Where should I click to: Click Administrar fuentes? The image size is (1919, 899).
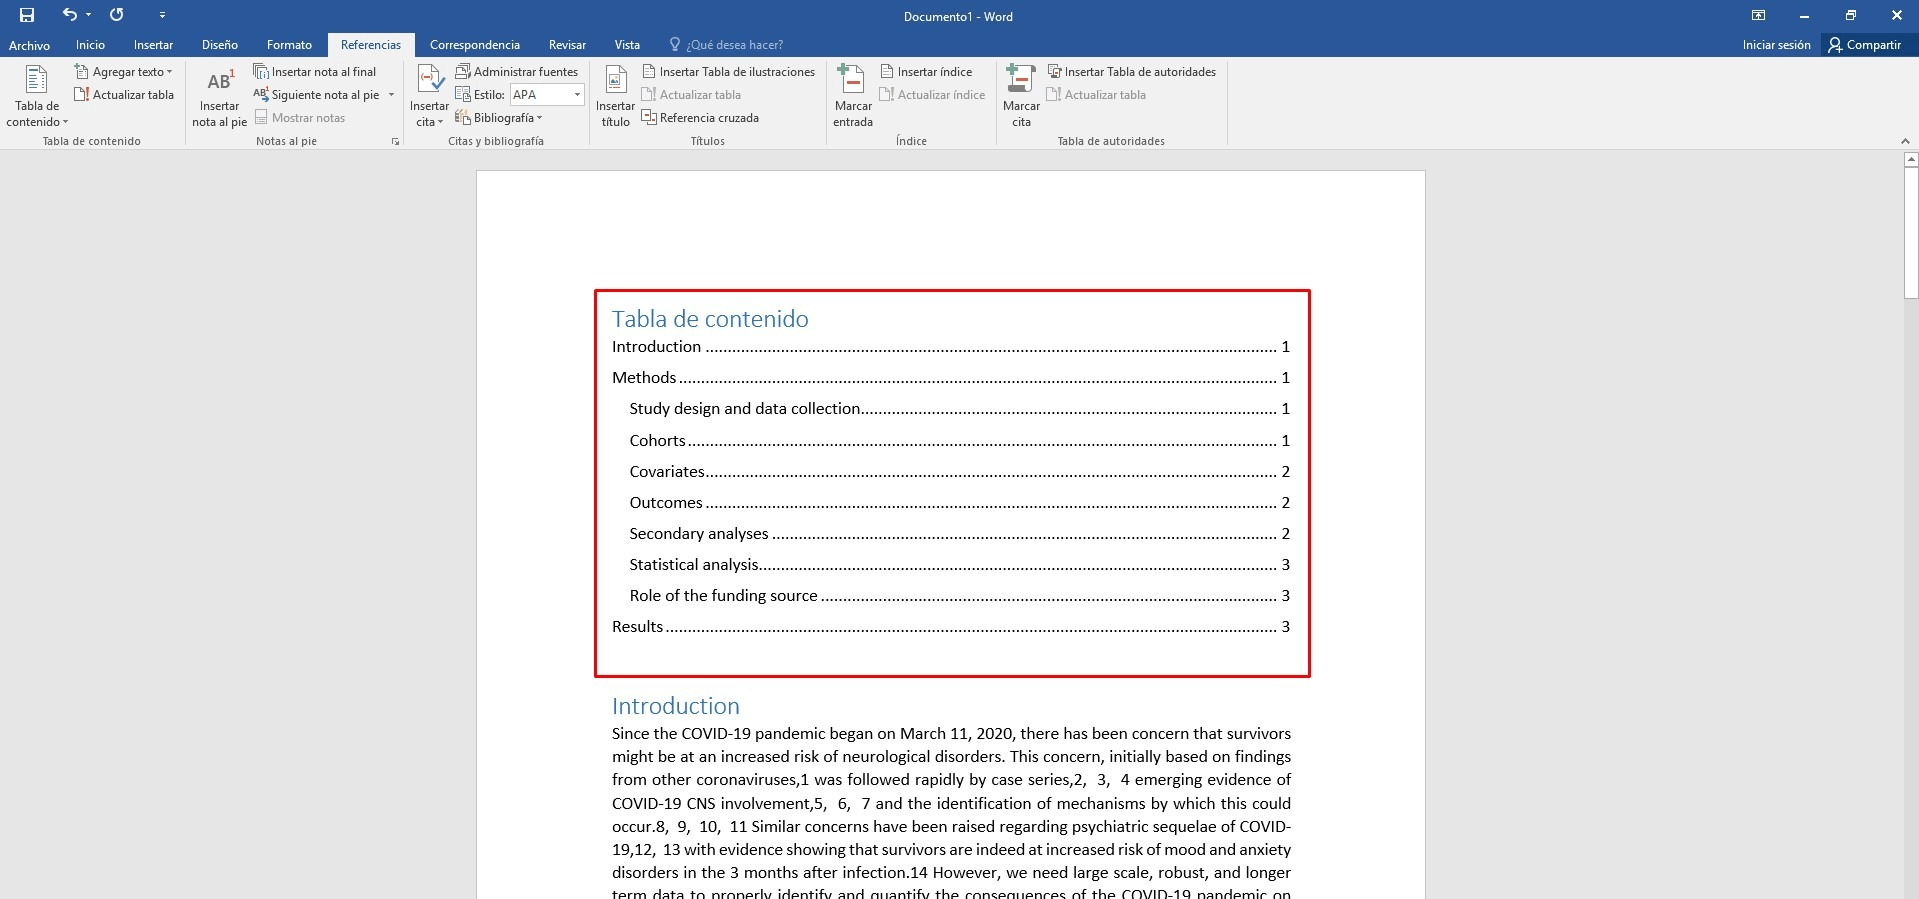pos(517,72)
